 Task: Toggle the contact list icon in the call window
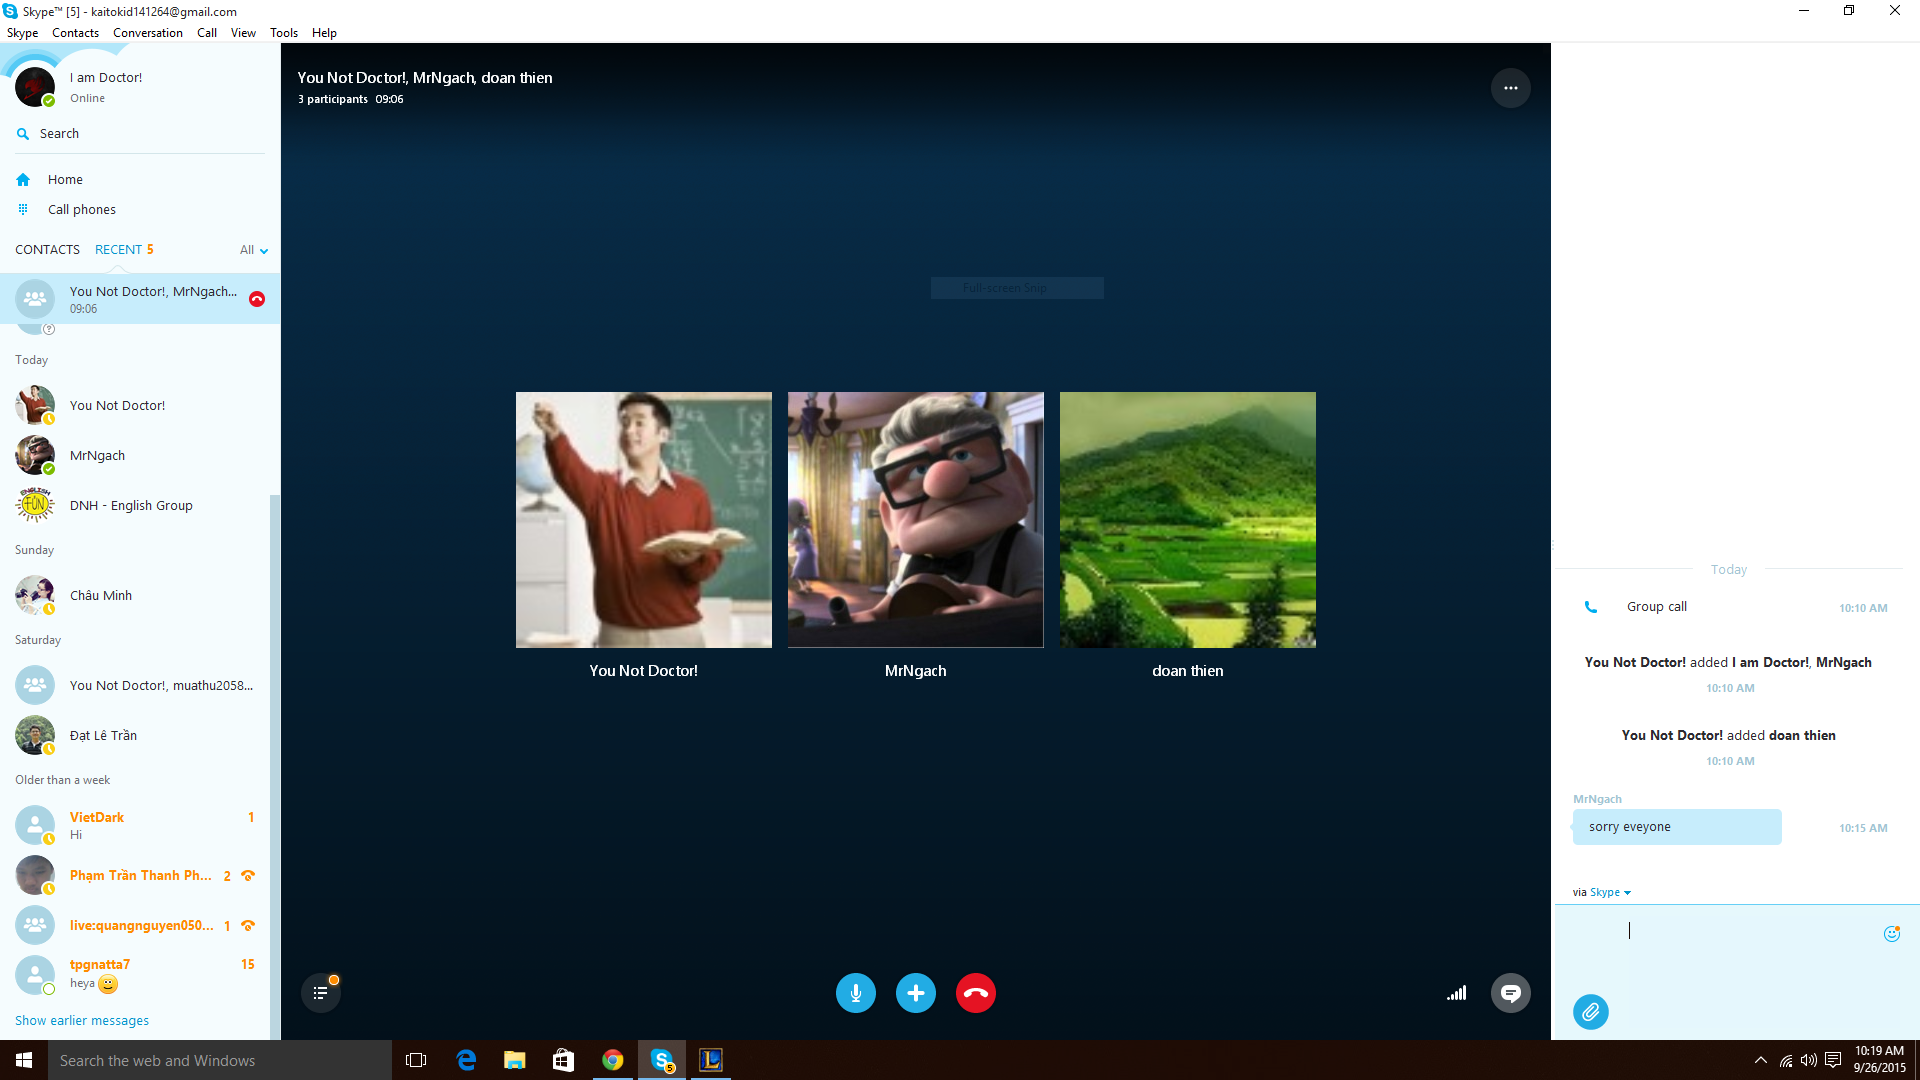point(320,993)
